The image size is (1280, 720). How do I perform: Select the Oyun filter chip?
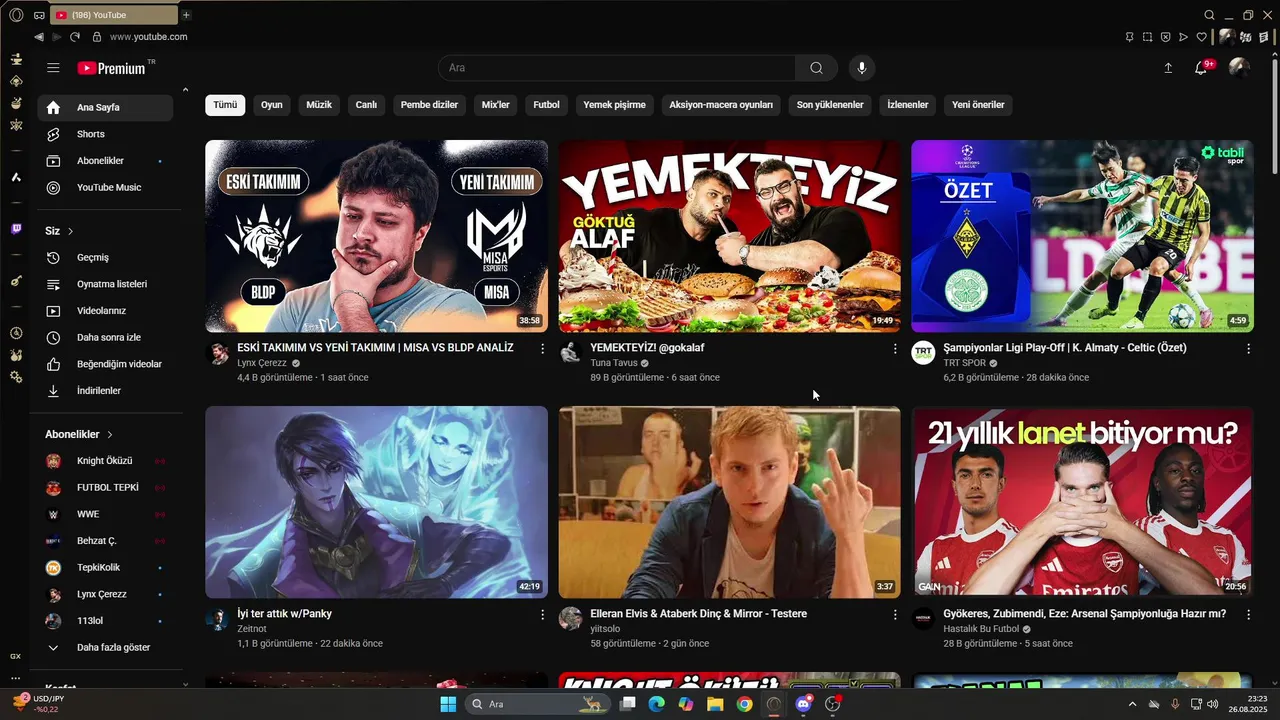(x=272, y=105)
